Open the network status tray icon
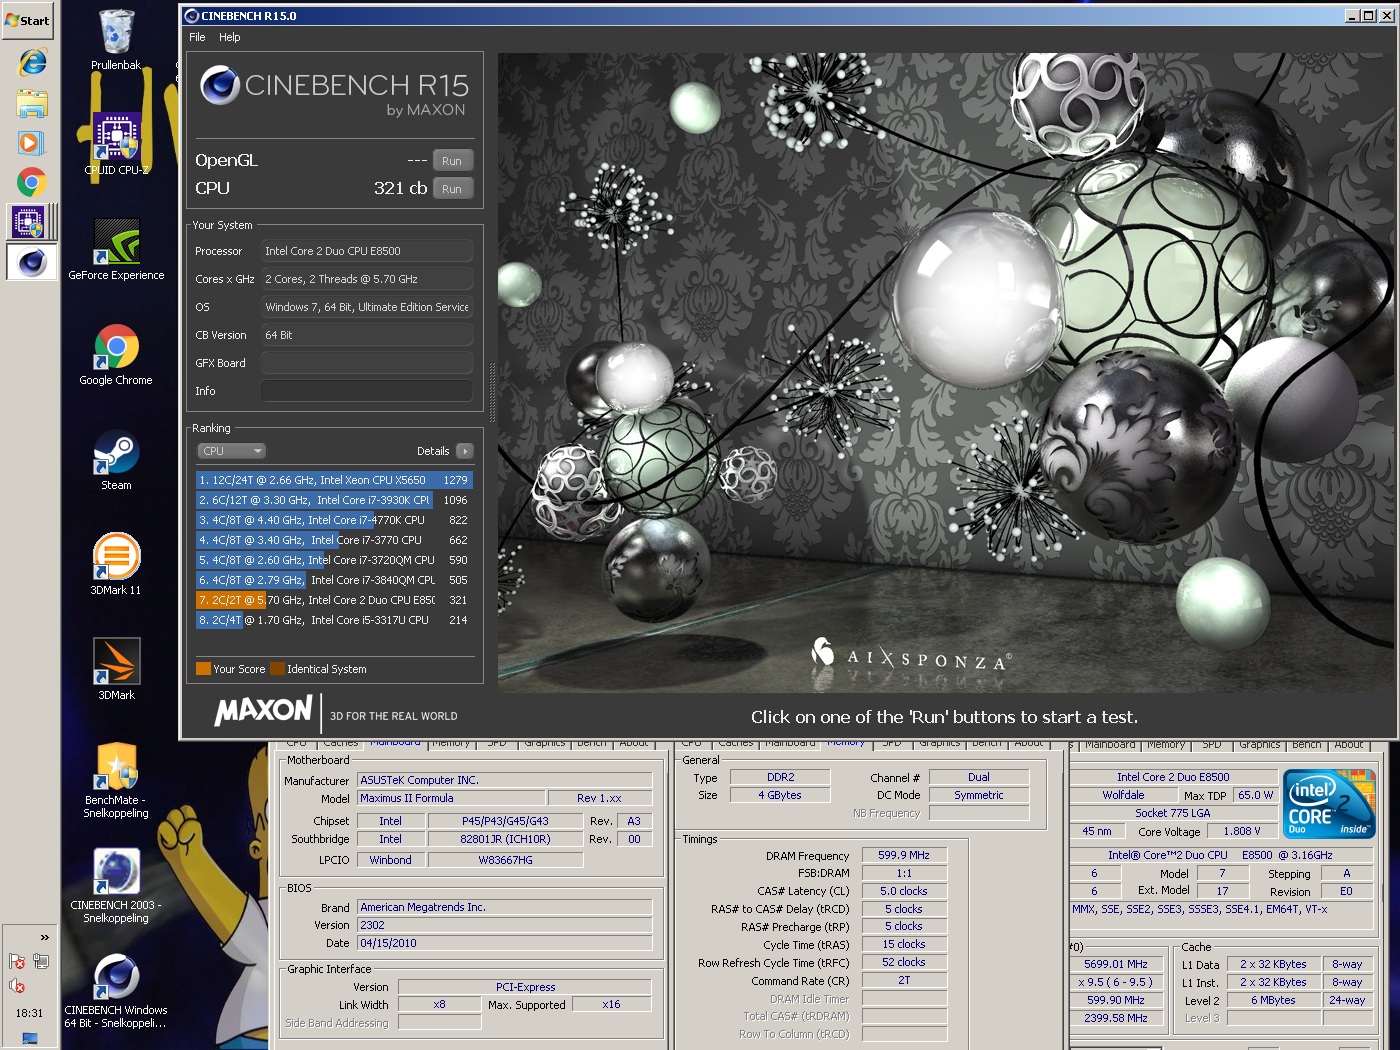Screen dimensions: 1400x1050 coord(41,961)
